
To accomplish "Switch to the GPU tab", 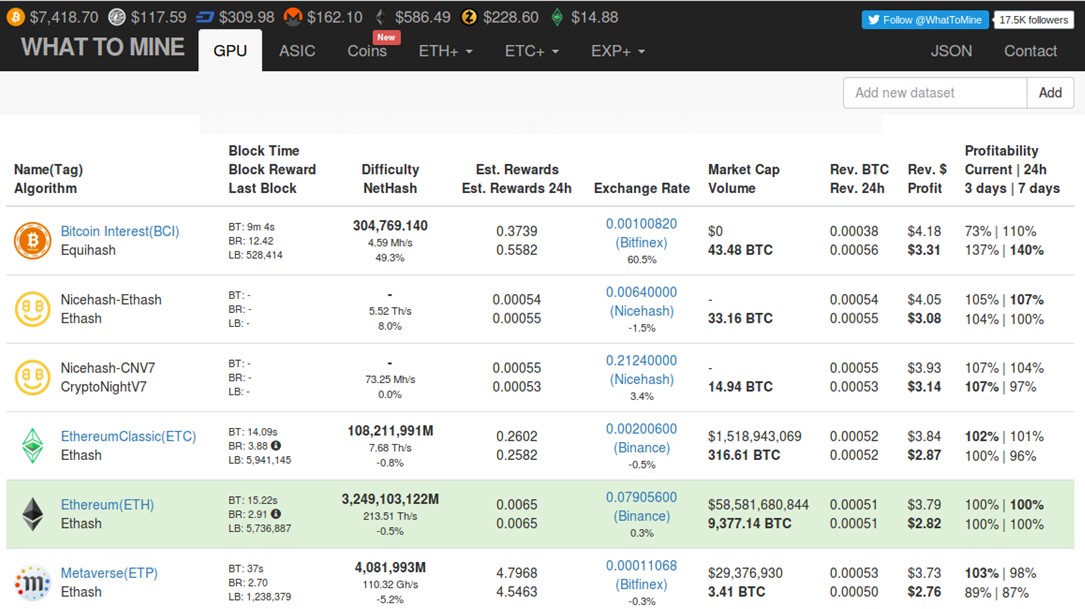I will point(230,51).
